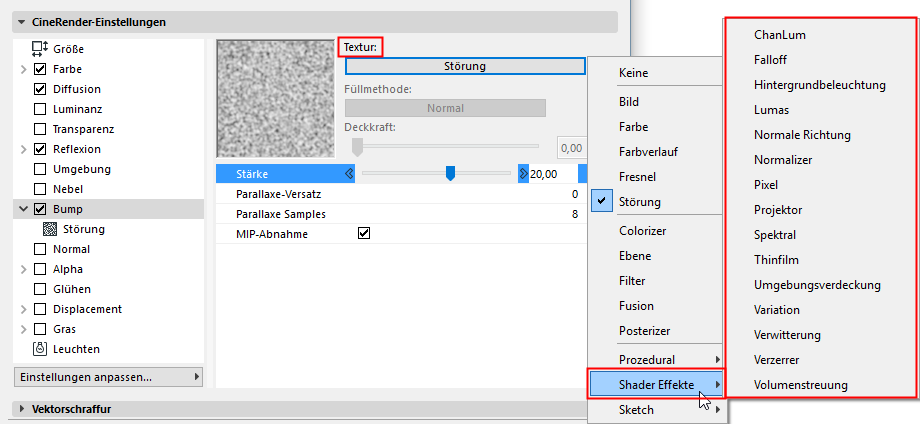Enable the Normal channel checkbox
This screenshot has width=920, height=424.
click(x=40, y=249)
